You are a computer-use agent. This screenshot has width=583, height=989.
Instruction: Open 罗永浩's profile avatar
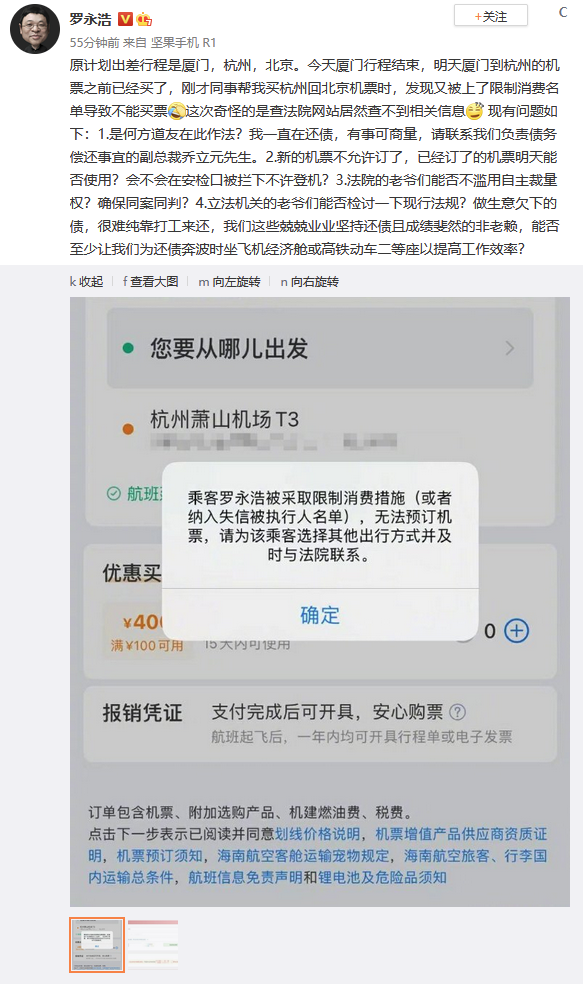click(x=35, y=28)
